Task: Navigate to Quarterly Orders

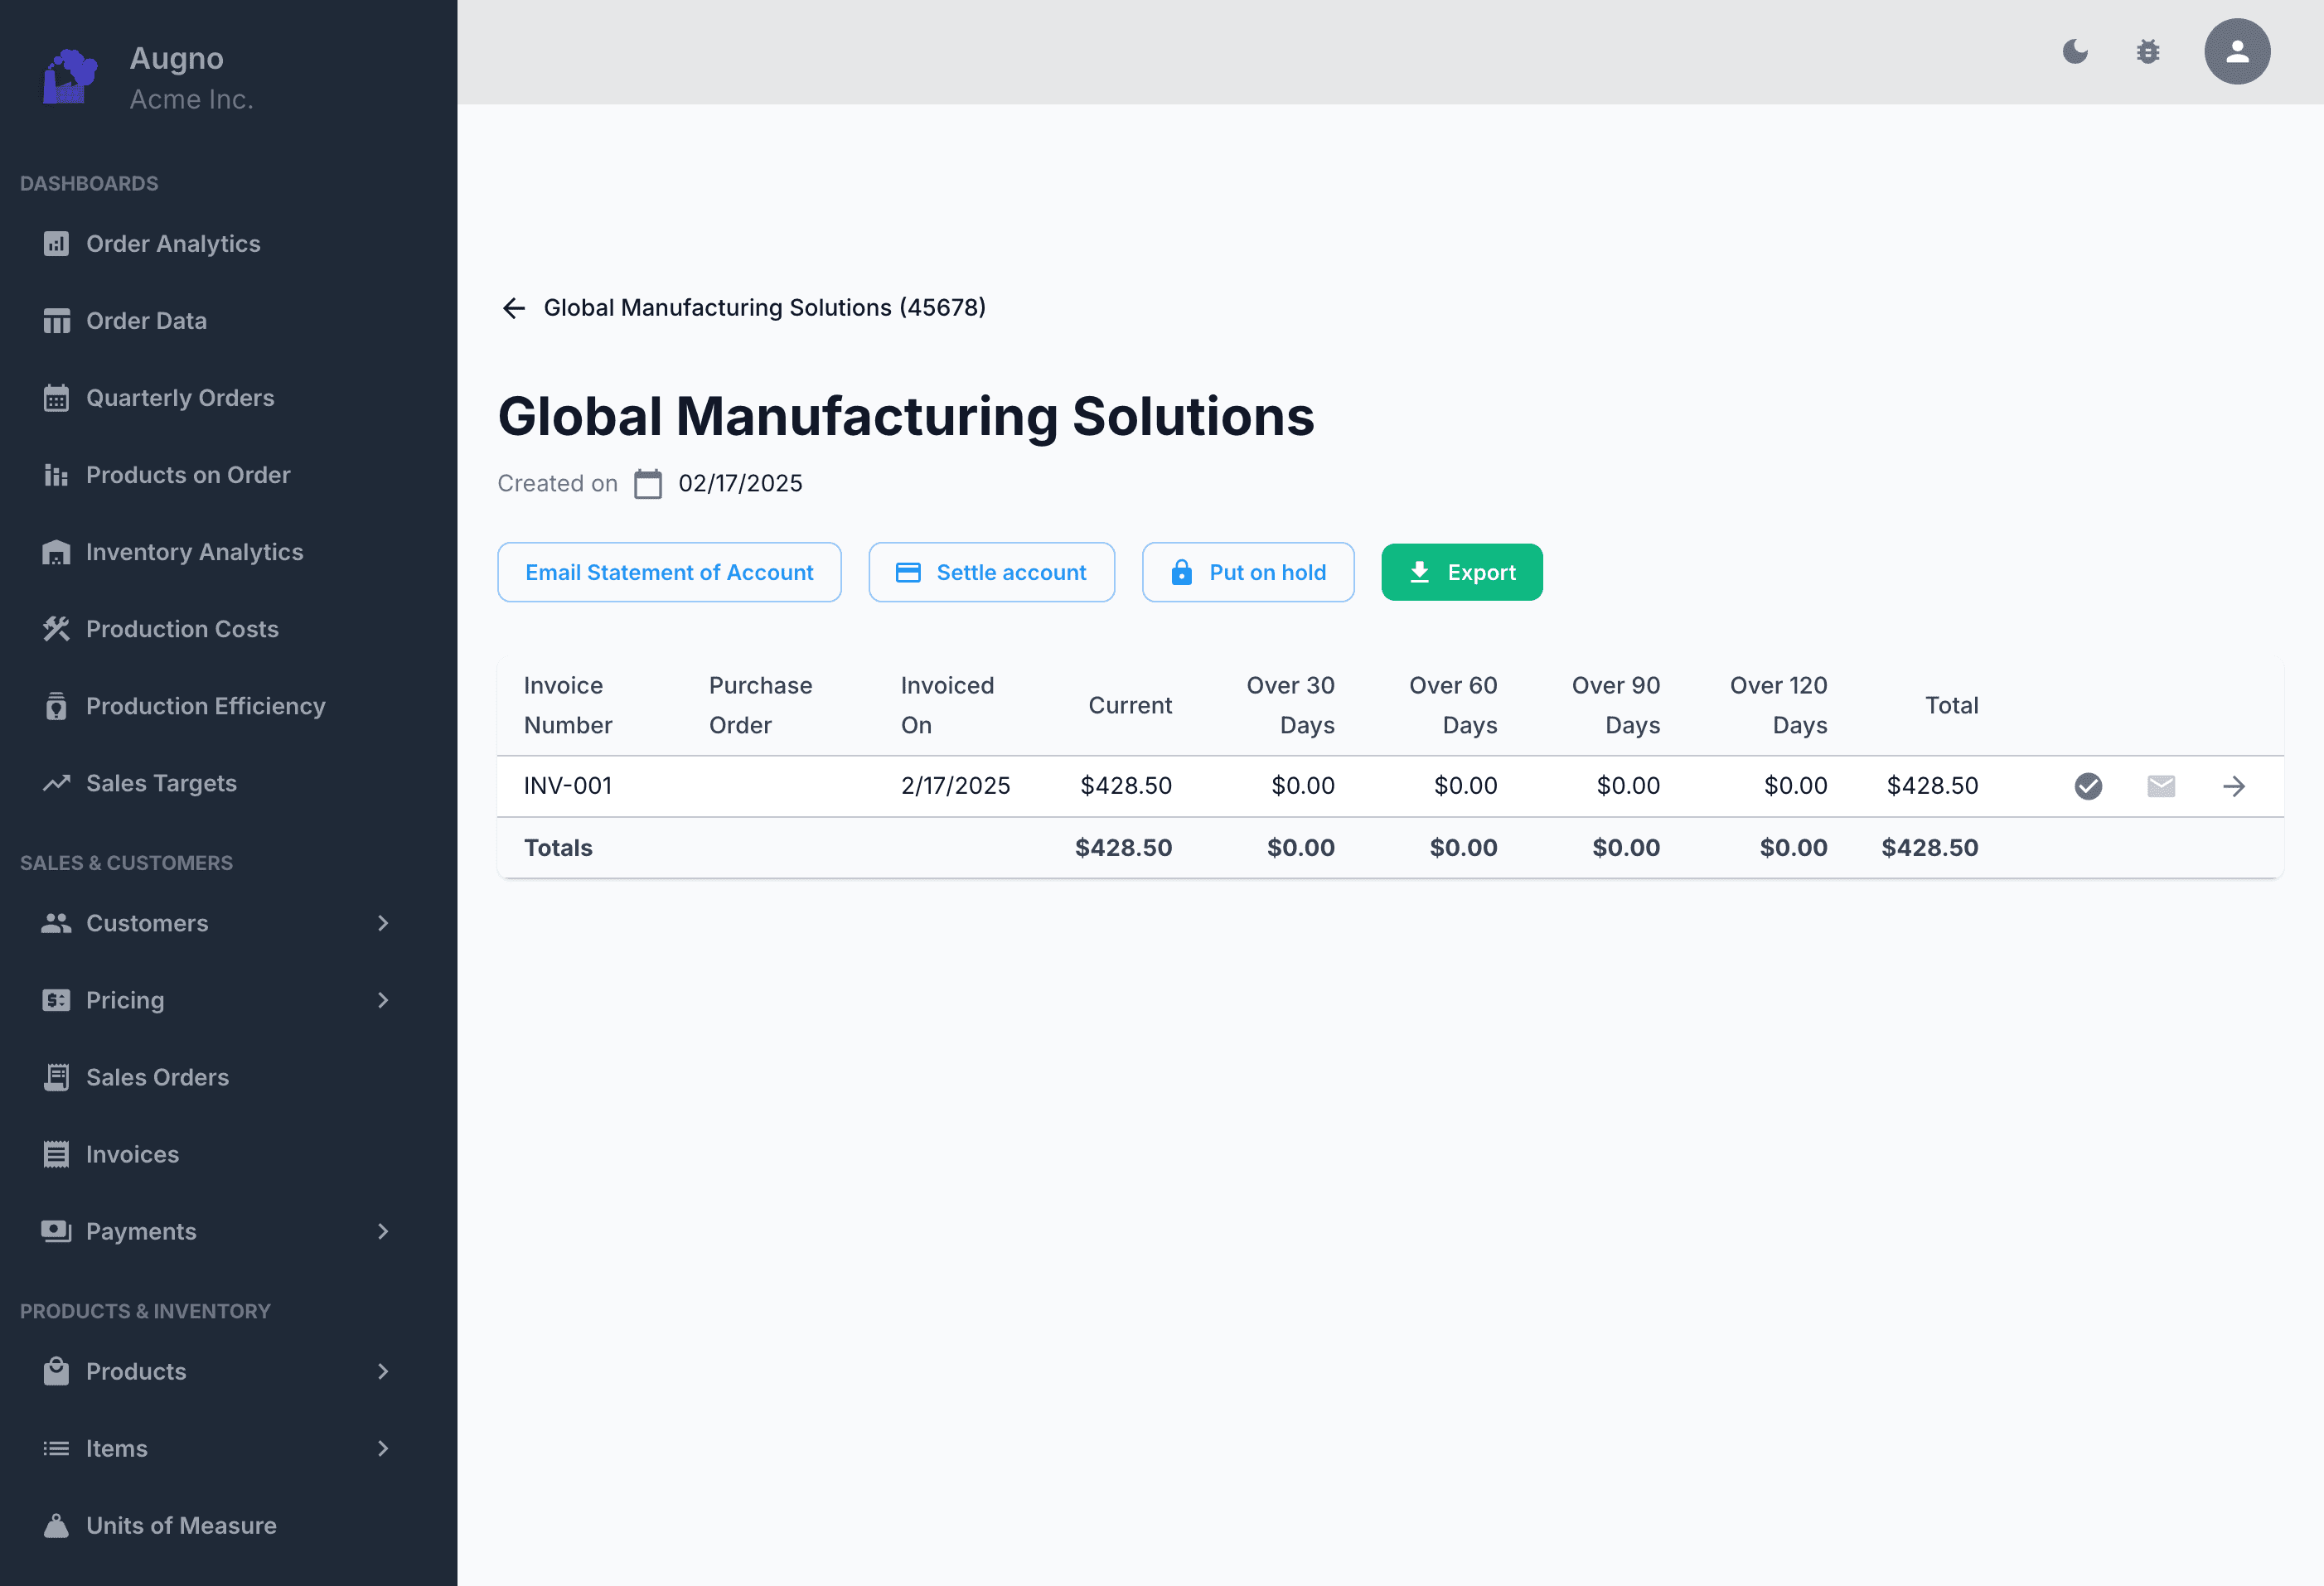Action: 180,398
